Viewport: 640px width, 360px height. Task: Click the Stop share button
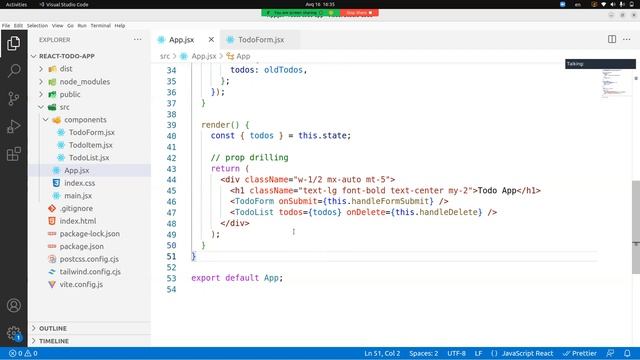(x=359, y=13)
